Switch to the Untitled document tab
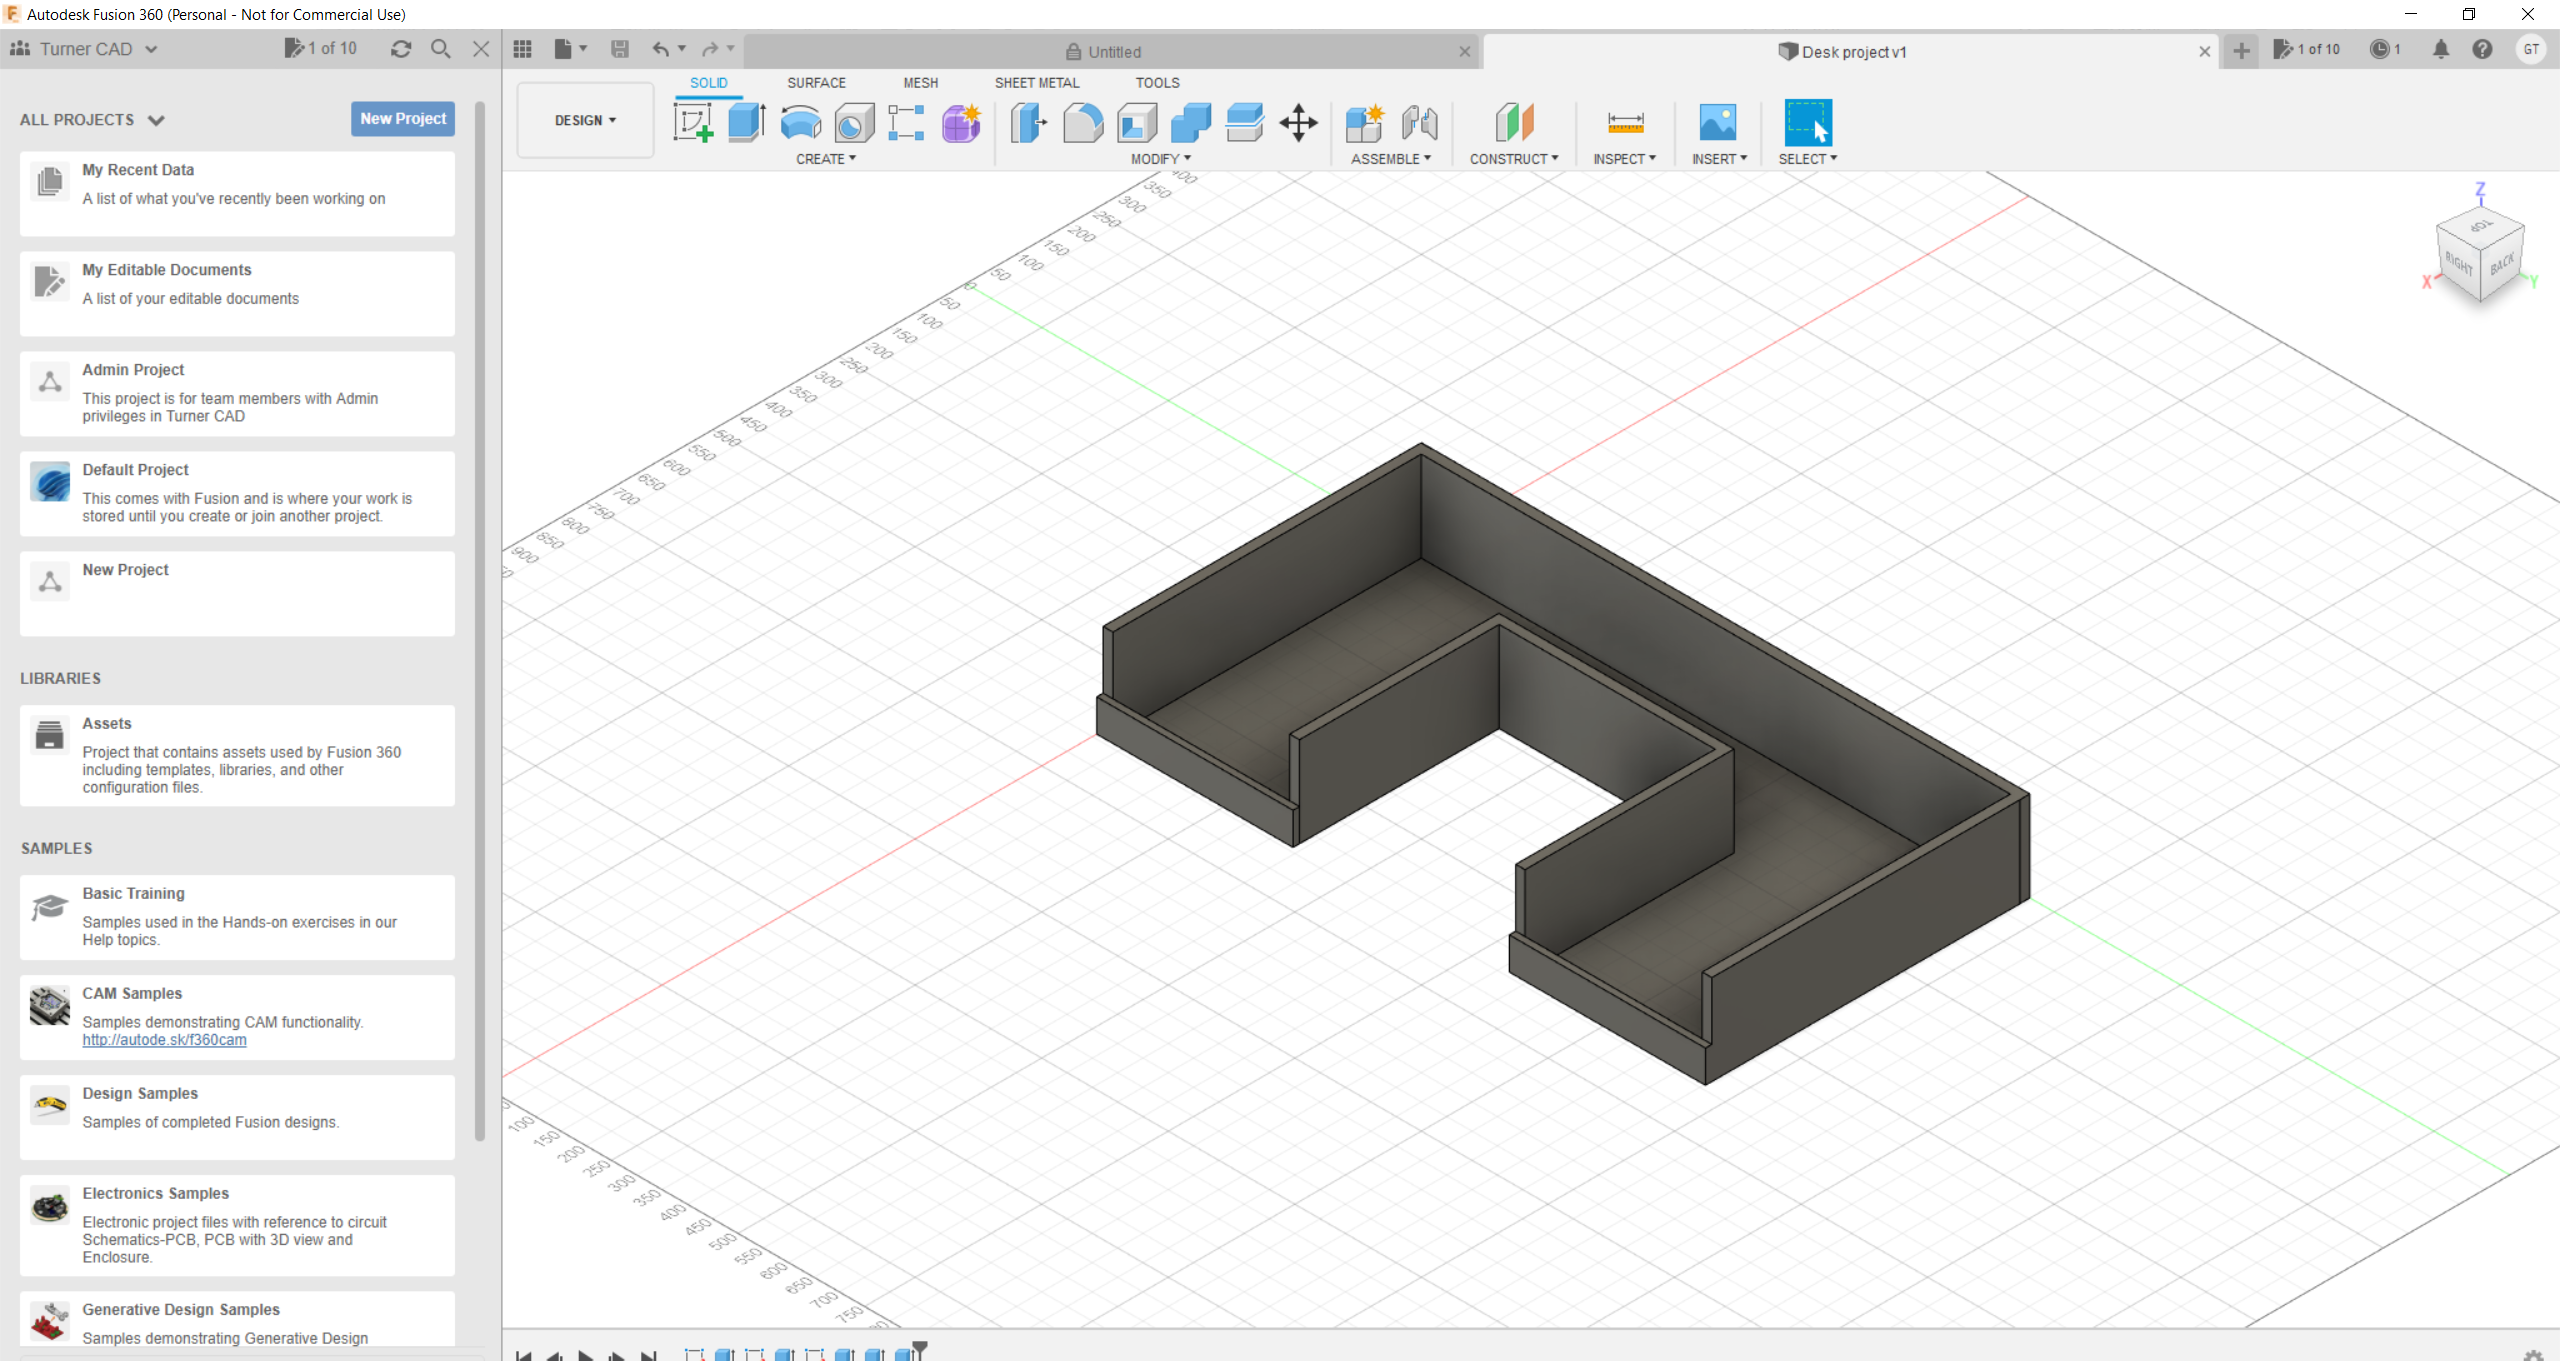This screenshot has height=1361, width=2560. click(1103, 52)
